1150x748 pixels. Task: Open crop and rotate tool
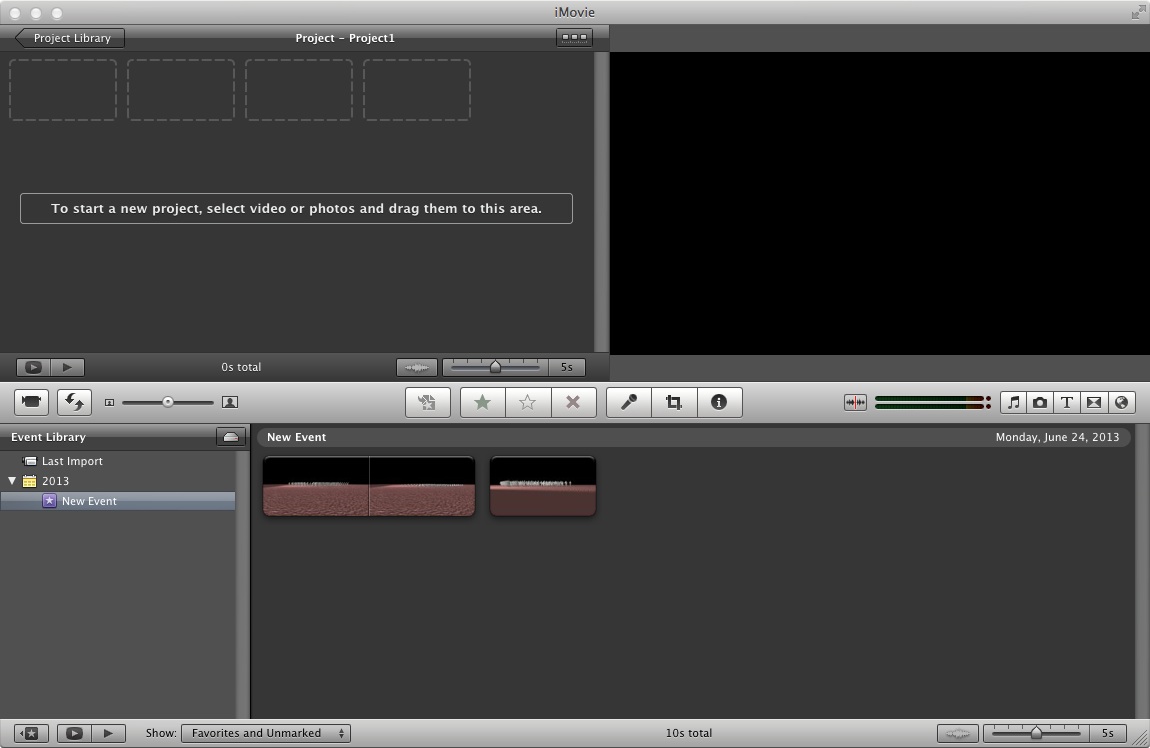click(x=674, y=402)
